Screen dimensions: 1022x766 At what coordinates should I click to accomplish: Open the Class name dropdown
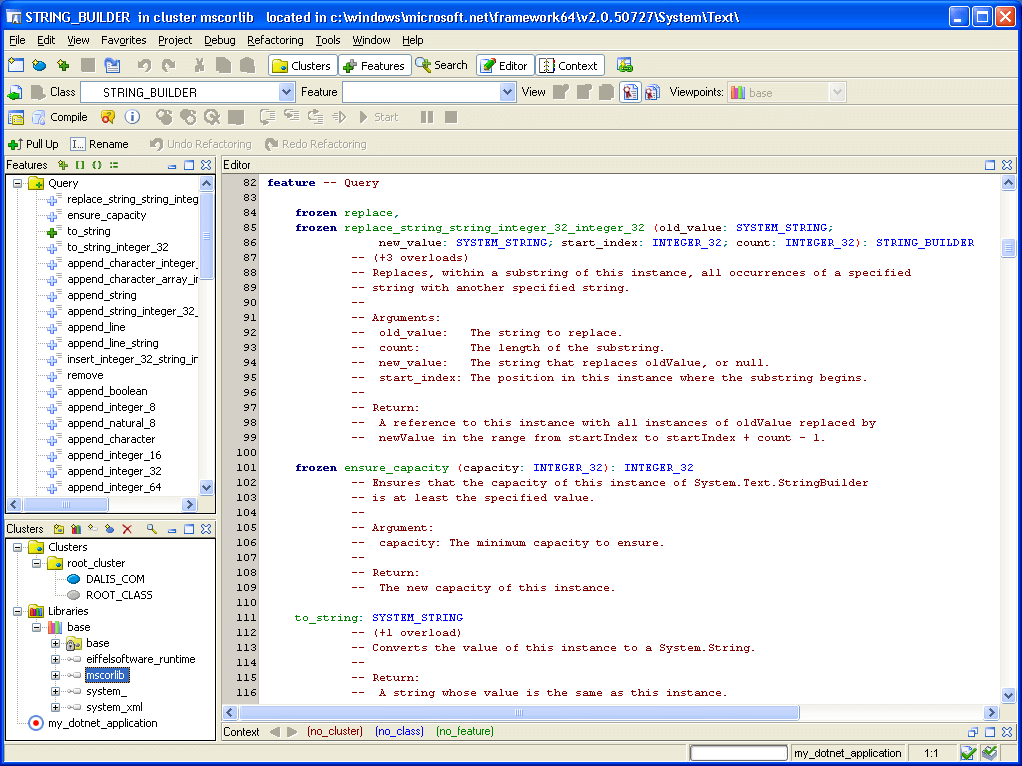[287, 92]
